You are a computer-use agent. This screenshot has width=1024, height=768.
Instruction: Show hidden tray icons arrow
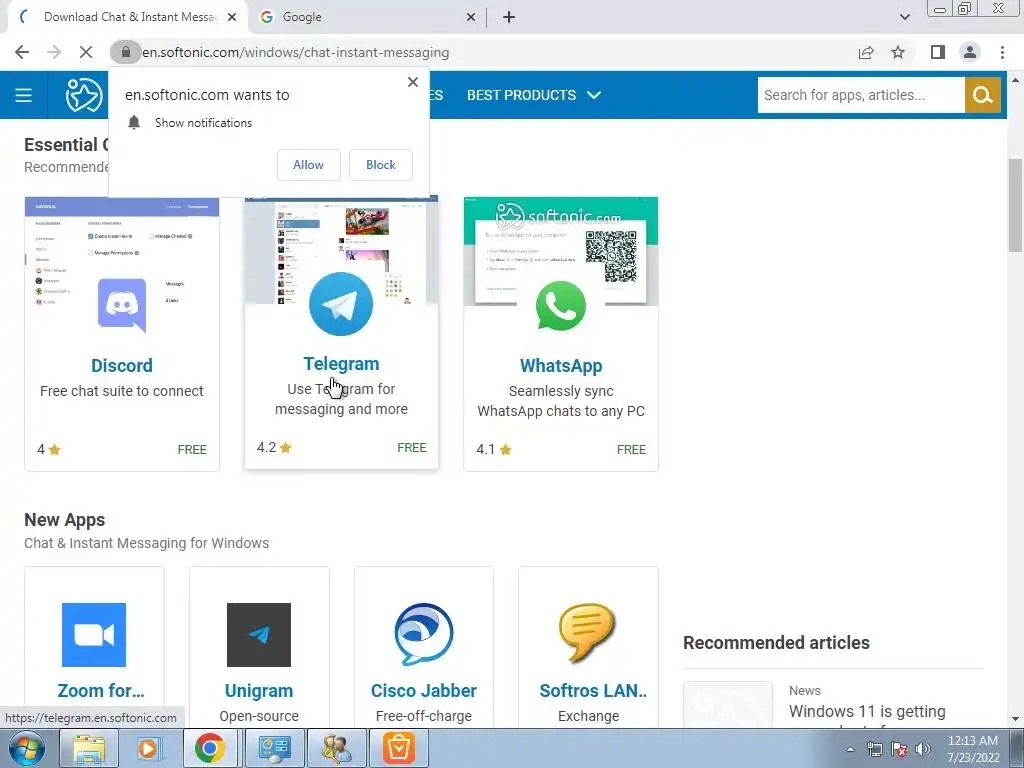[x=850, y=749]
